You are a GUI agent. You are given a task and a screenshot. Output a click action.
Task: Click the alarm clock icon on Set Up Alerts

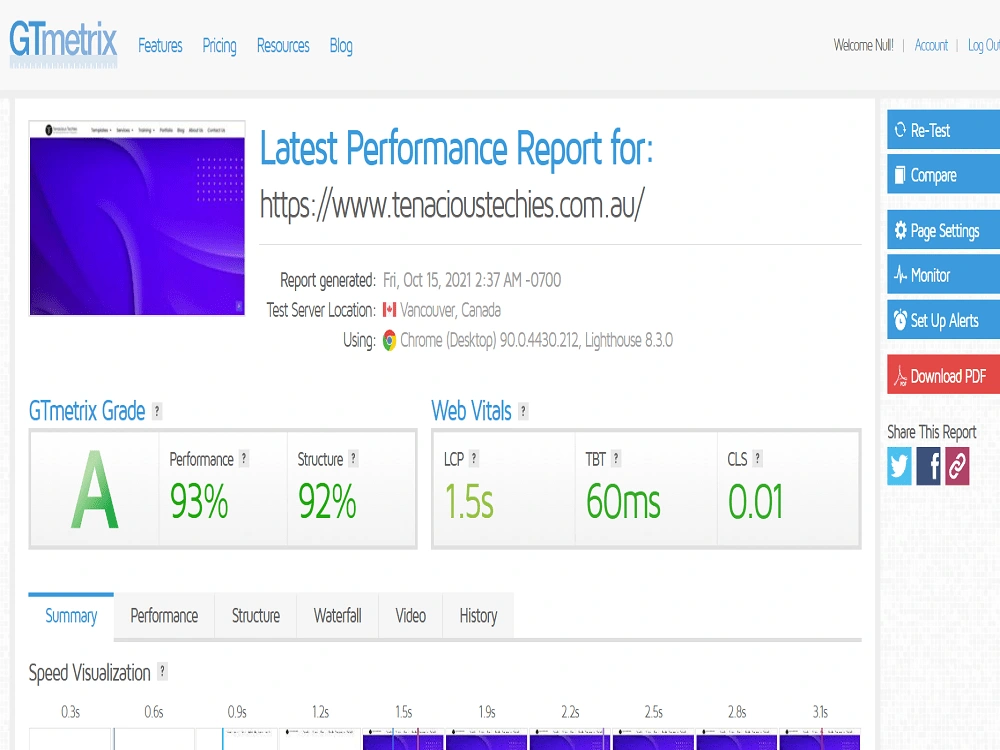pos(900,320)
